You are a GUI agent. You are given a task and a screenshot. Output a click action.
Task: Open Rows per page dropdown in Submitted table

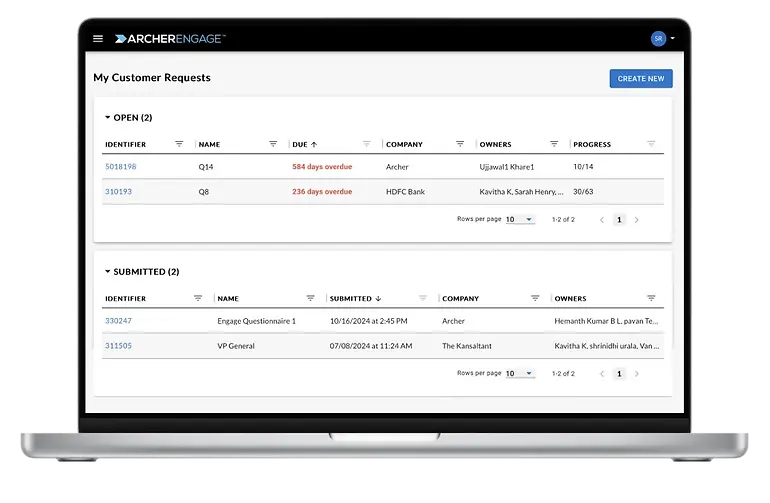520,373
